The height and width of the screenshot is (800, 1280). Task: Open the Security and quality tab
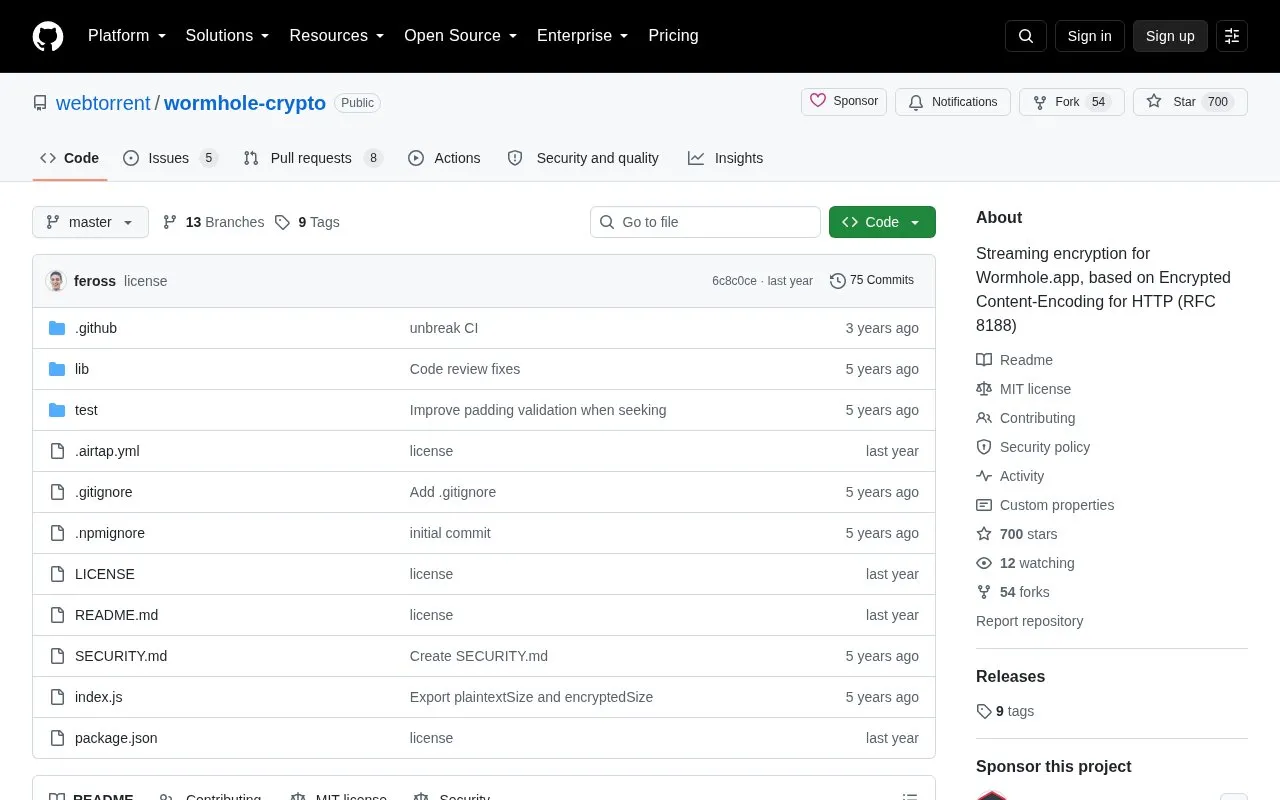(583, 158)
